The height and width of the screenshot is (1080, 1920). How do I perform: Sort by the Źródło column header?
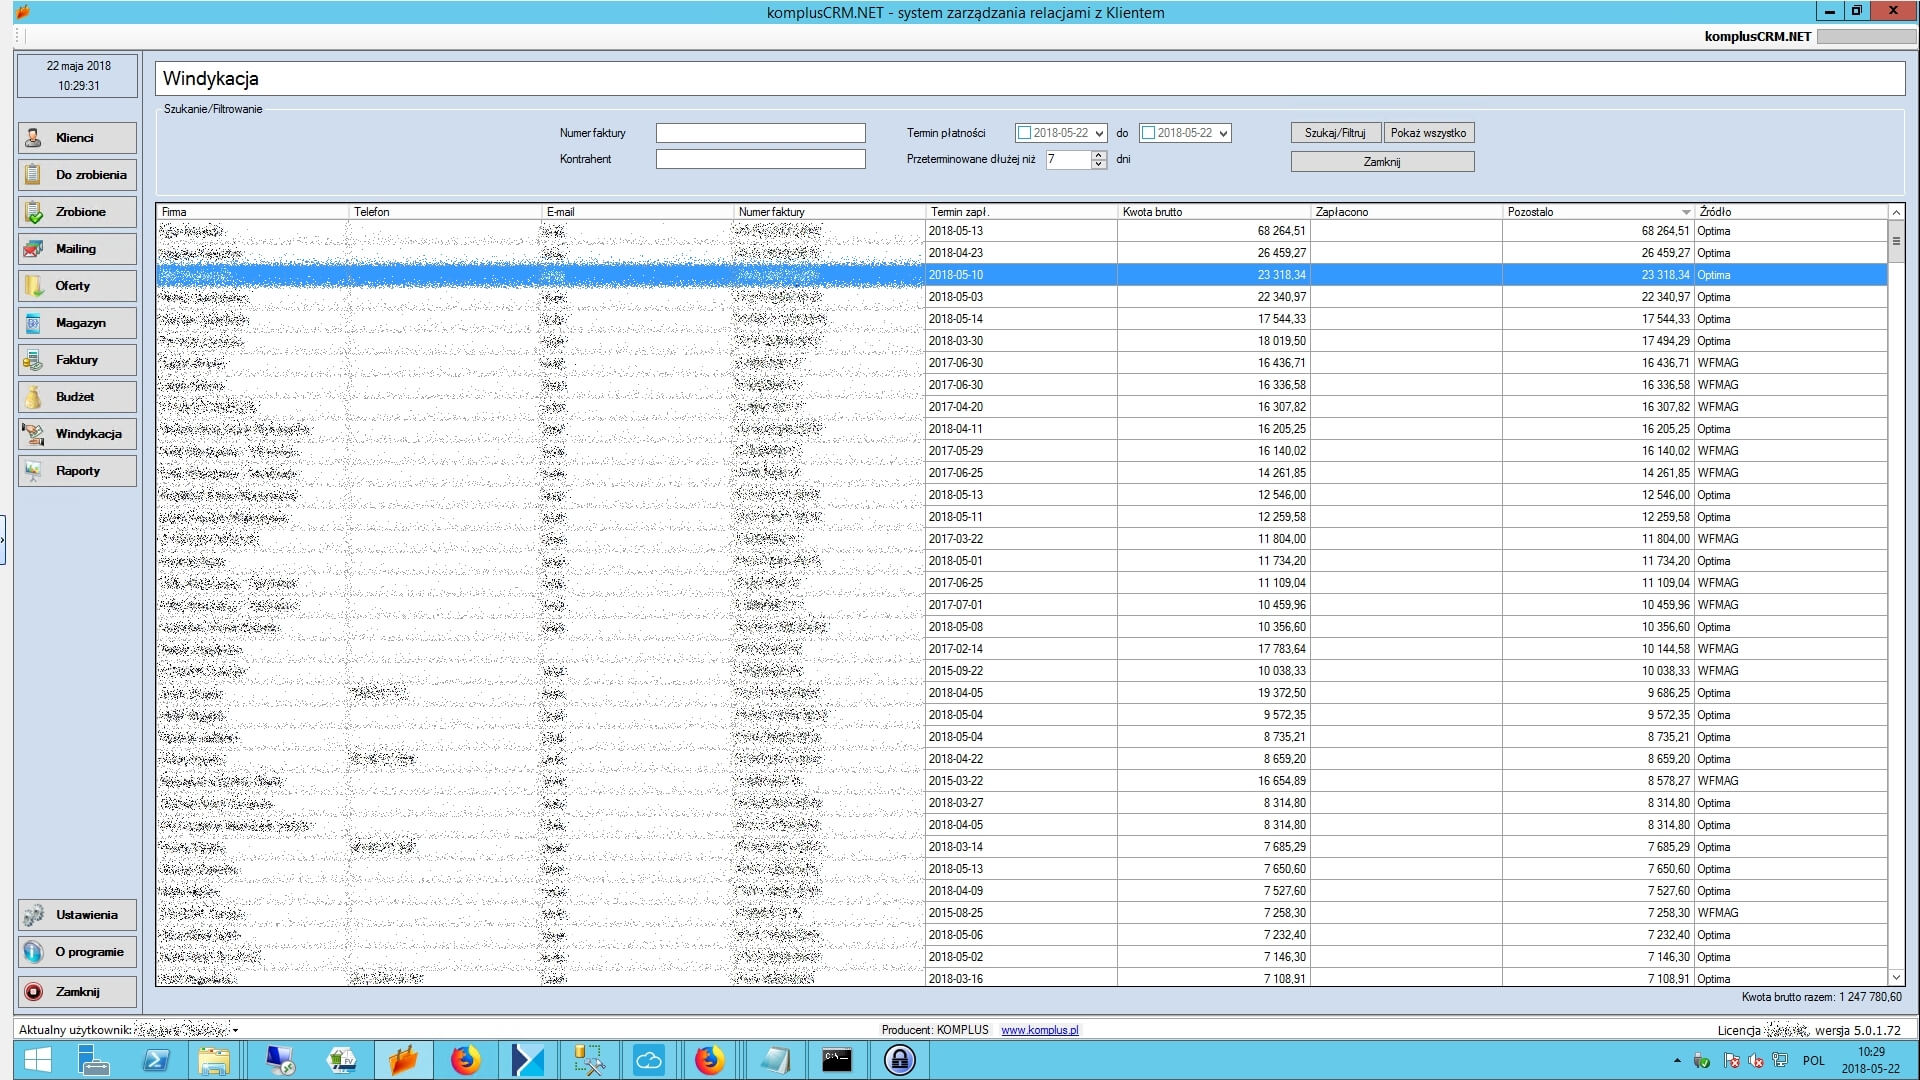pos(1791,212)
